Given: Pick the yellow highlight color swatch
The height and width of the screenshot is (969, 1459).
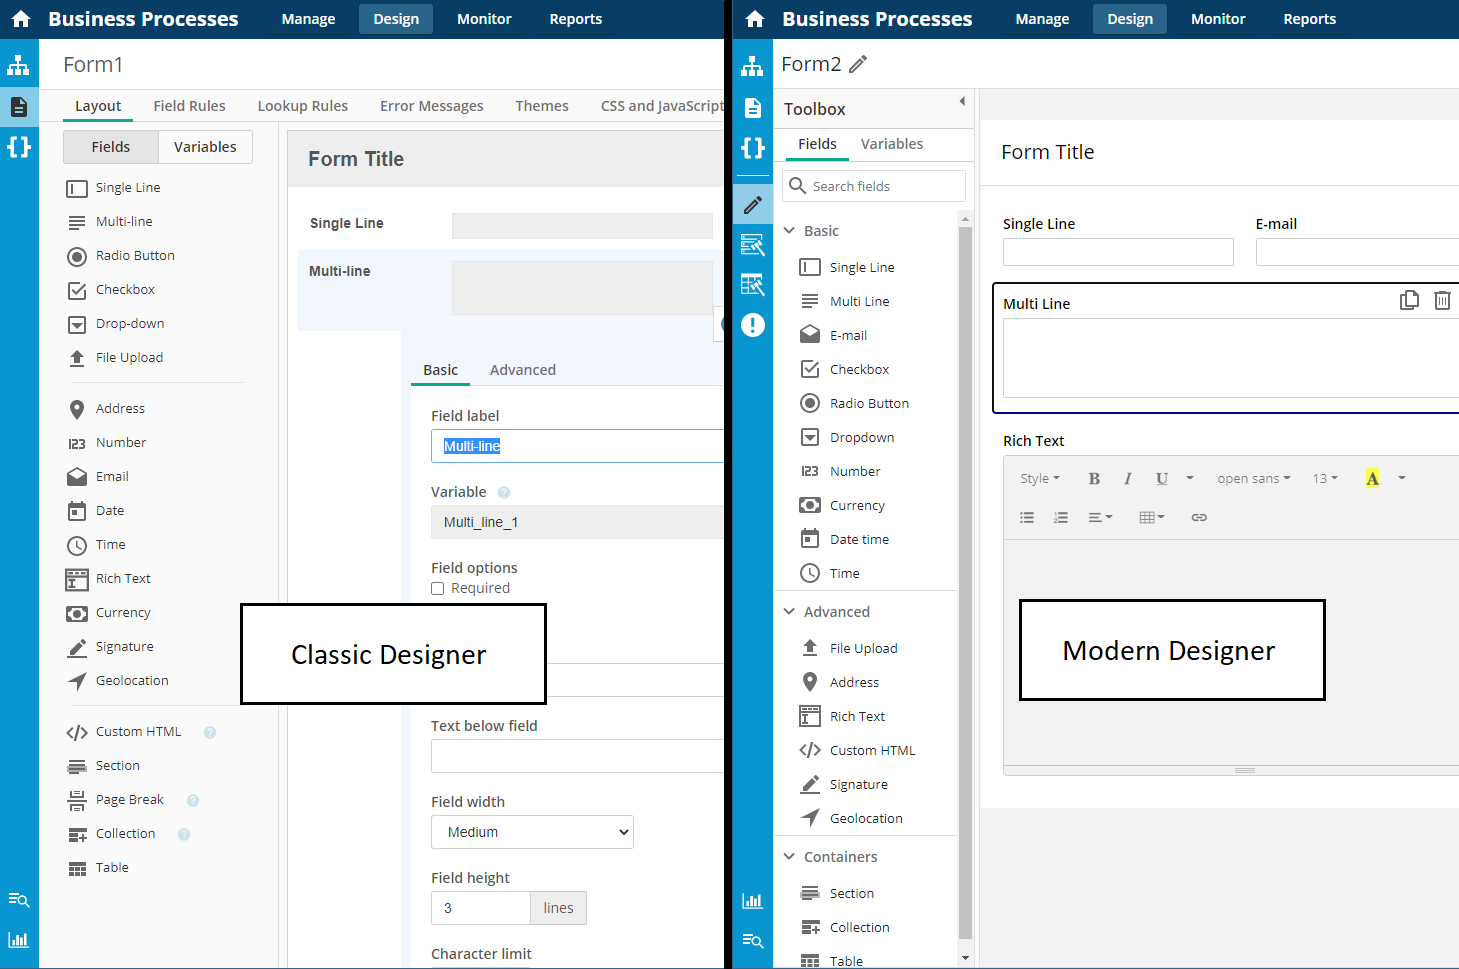Looking at the screenshot, I should [x=1371, y=477].
